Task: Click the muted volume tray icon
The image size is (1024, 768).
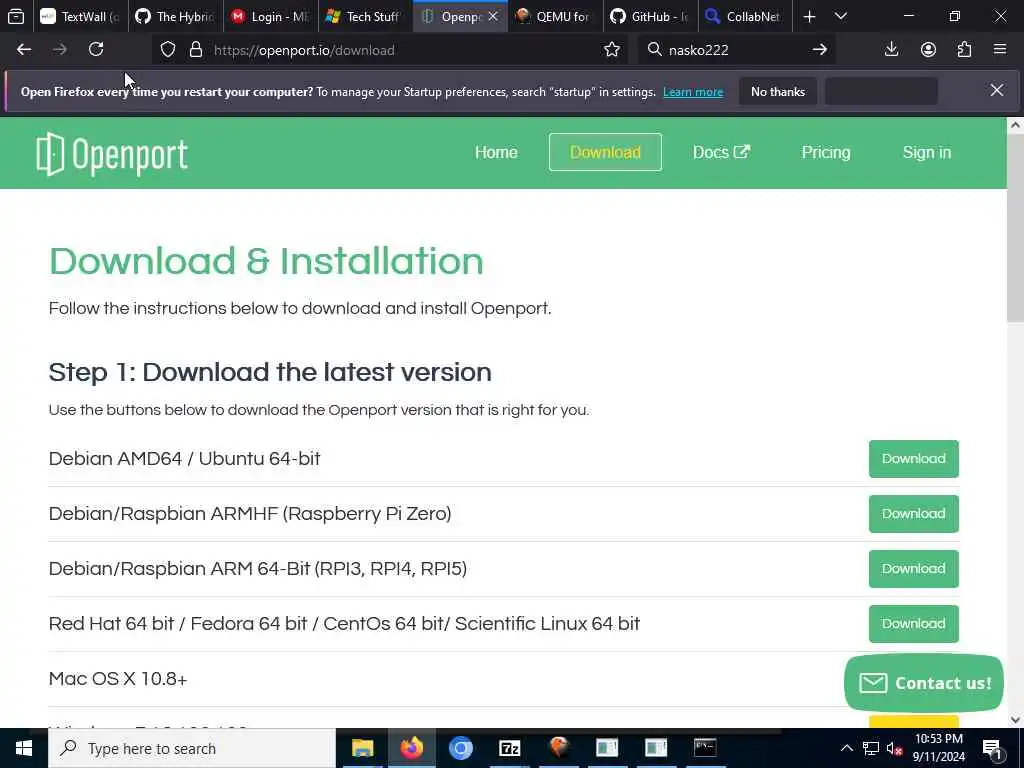Action: click(x=895, y=748)
